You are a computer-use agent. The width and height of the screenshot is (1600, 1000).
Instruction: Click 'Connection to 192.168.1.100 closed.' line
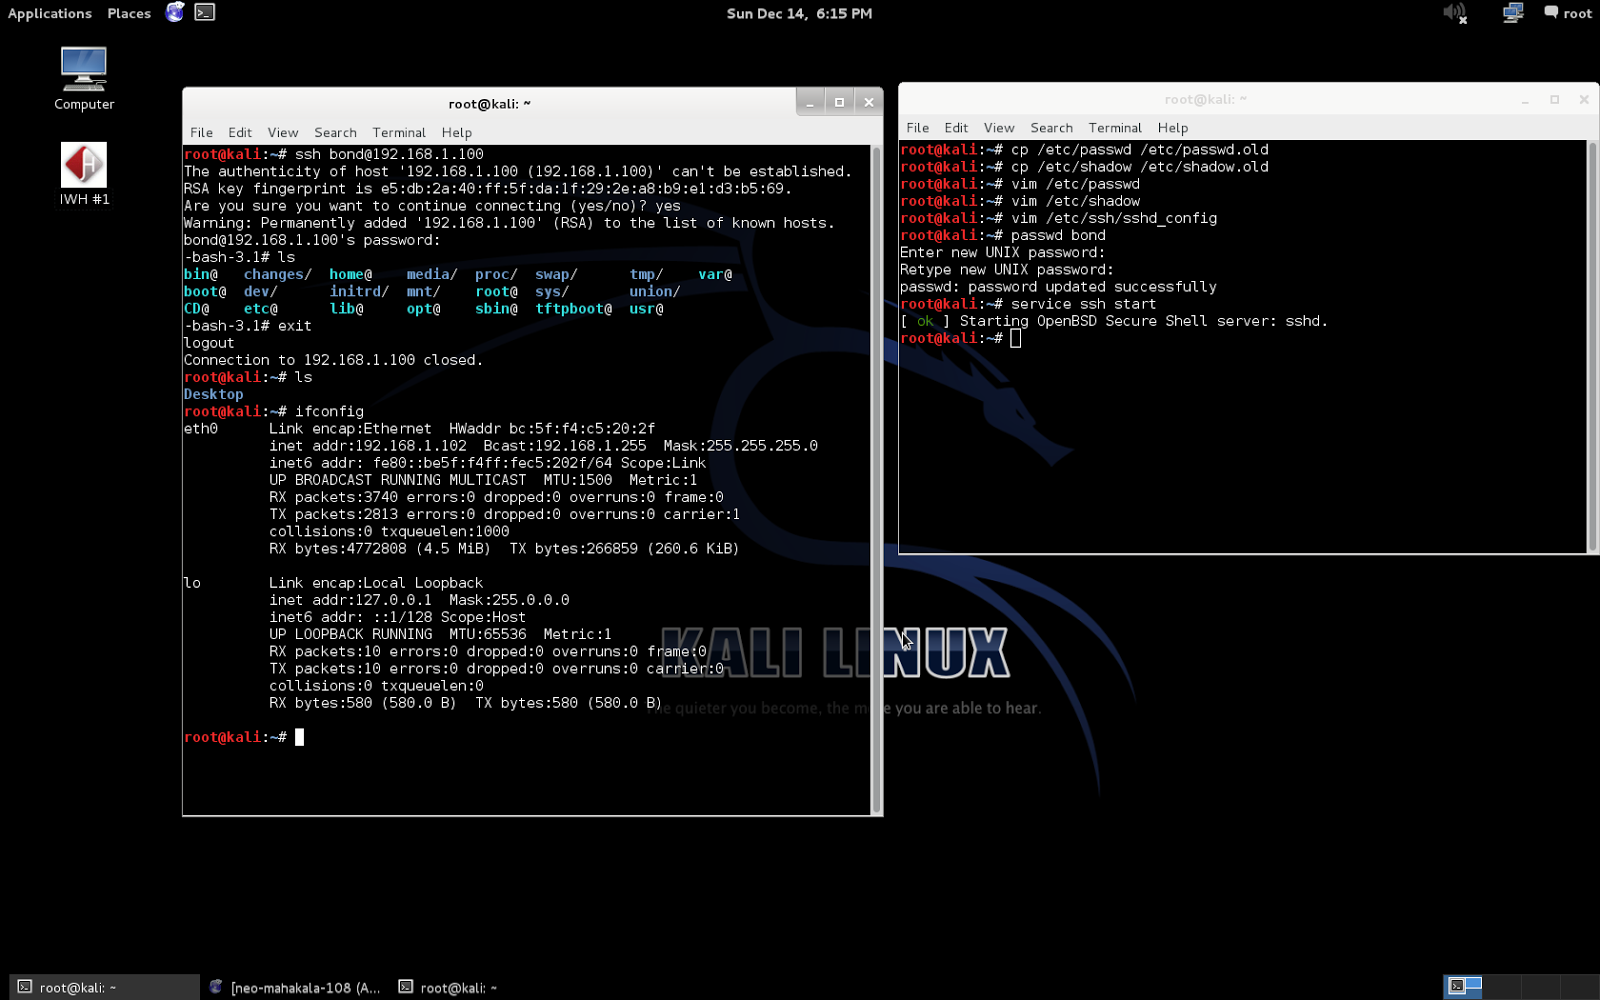click(333, 360)
